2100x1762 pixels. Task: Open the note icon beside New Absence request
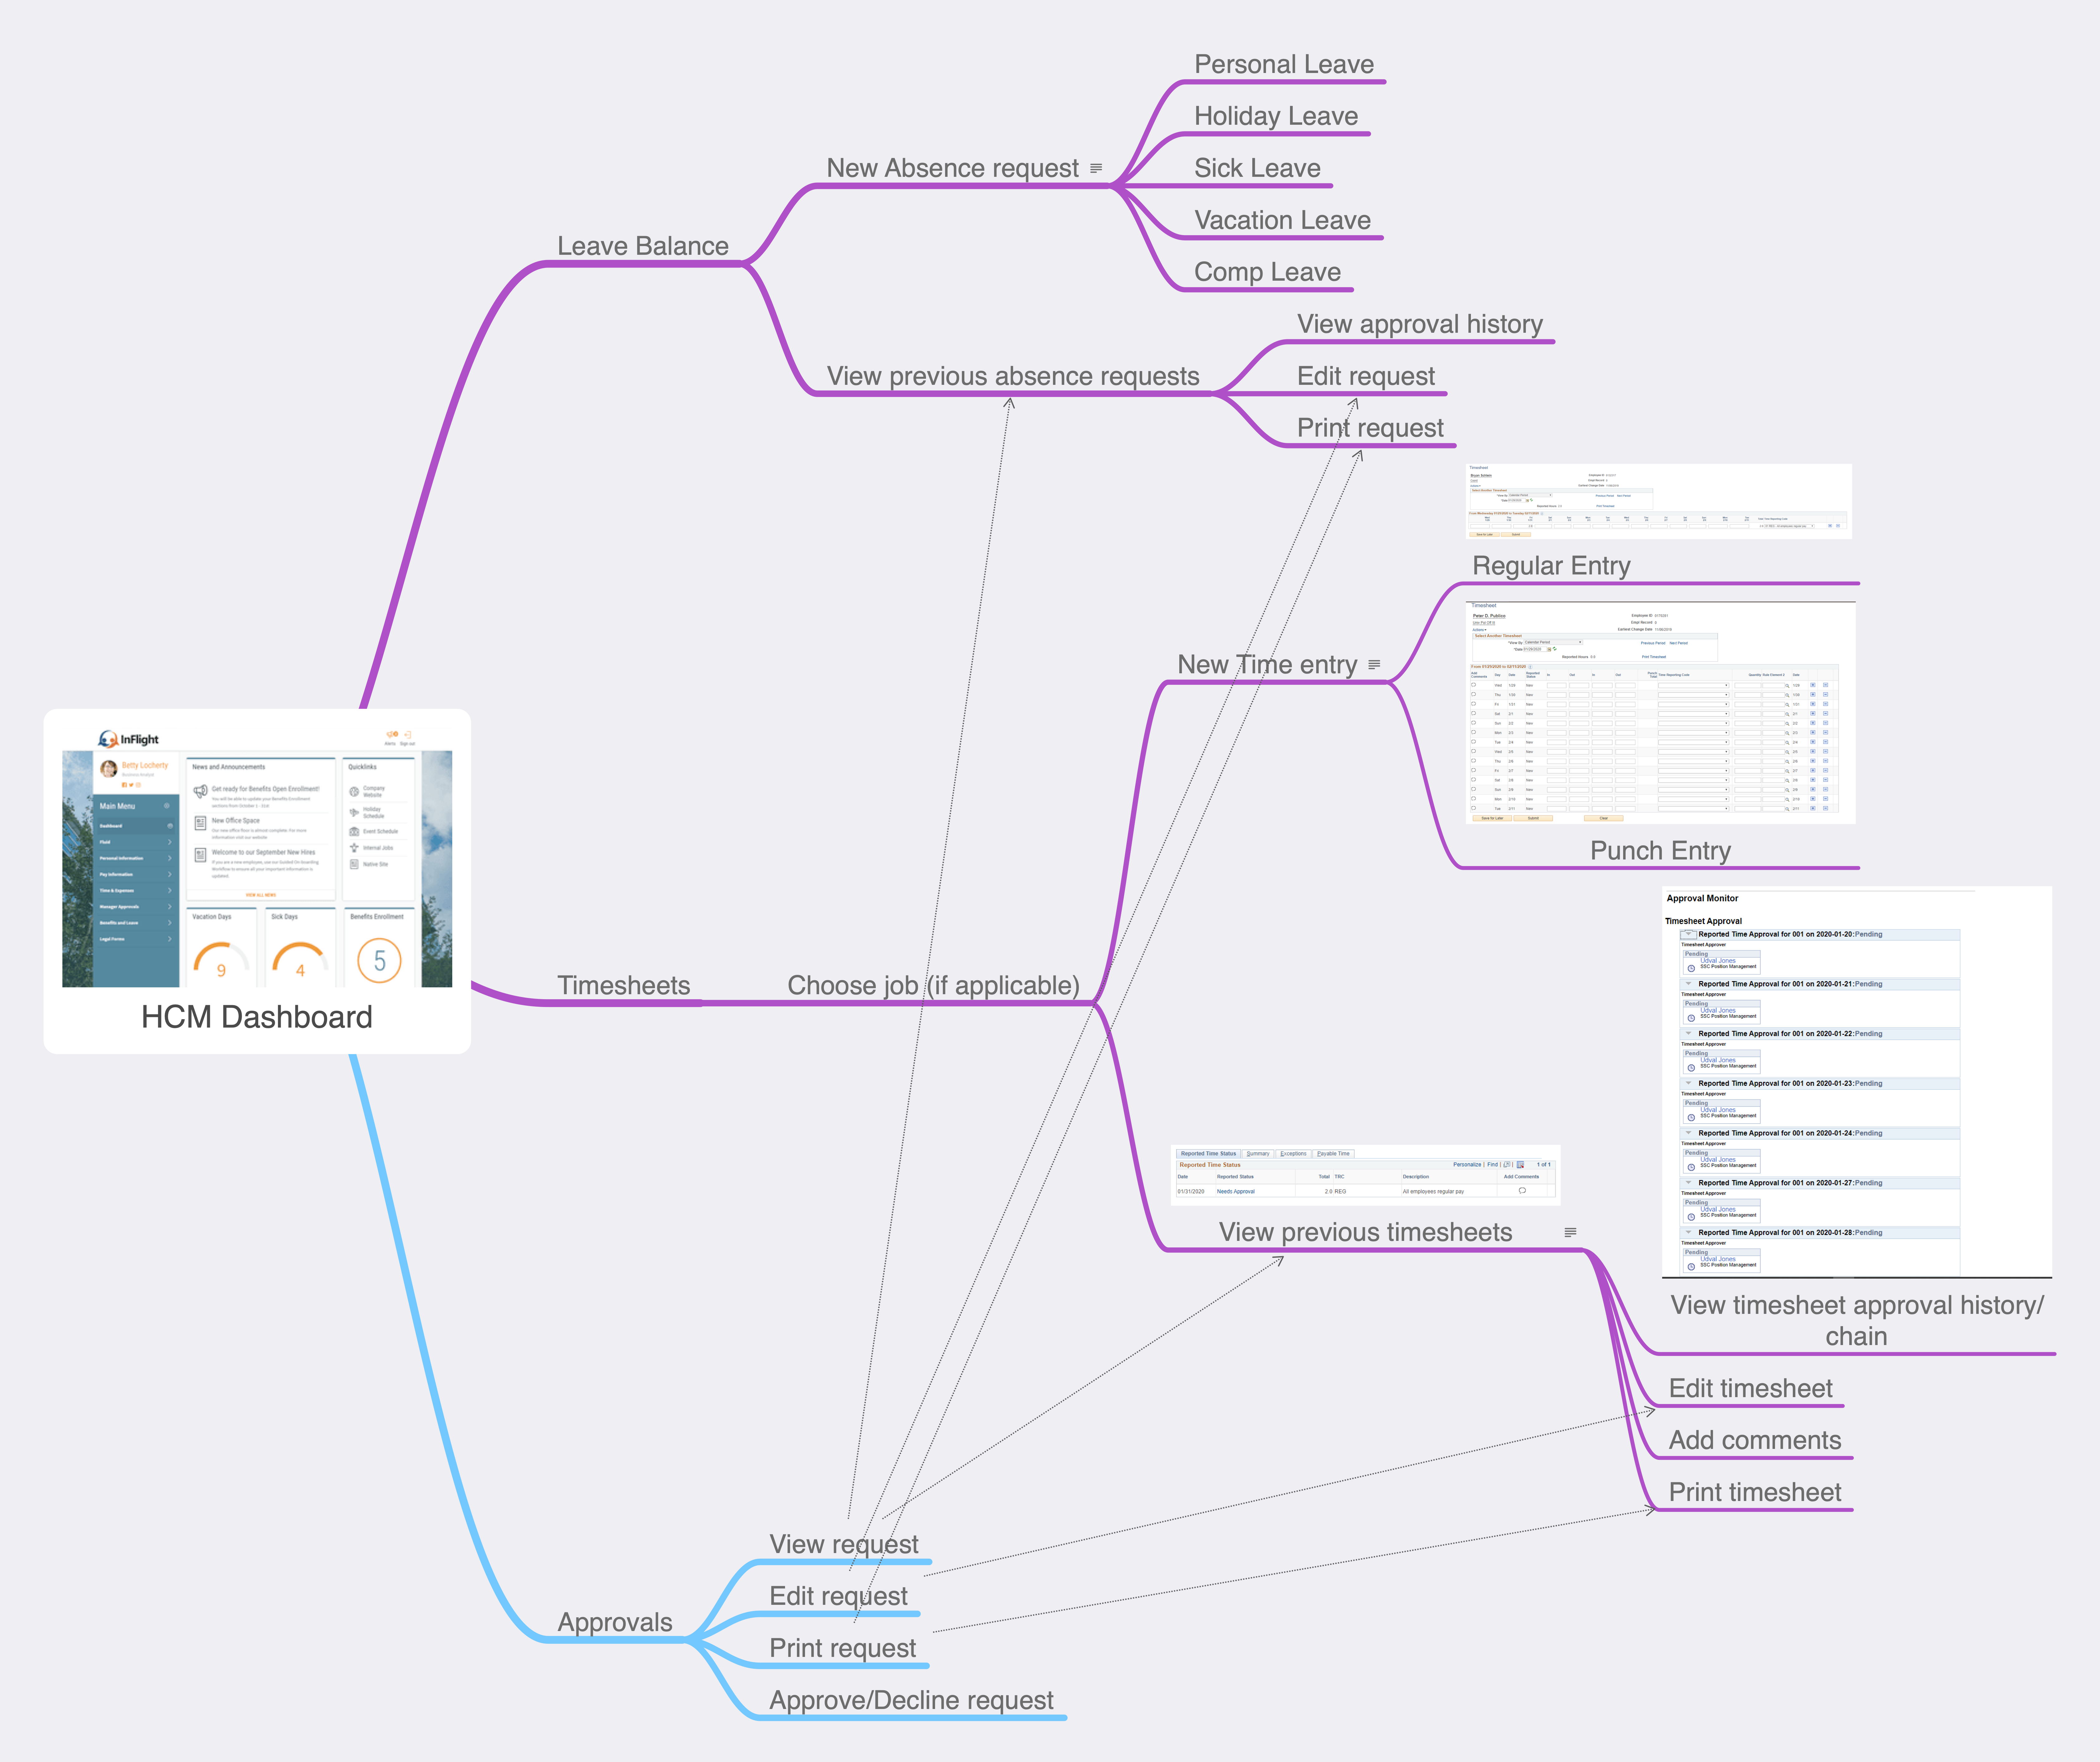(1096, 168)
